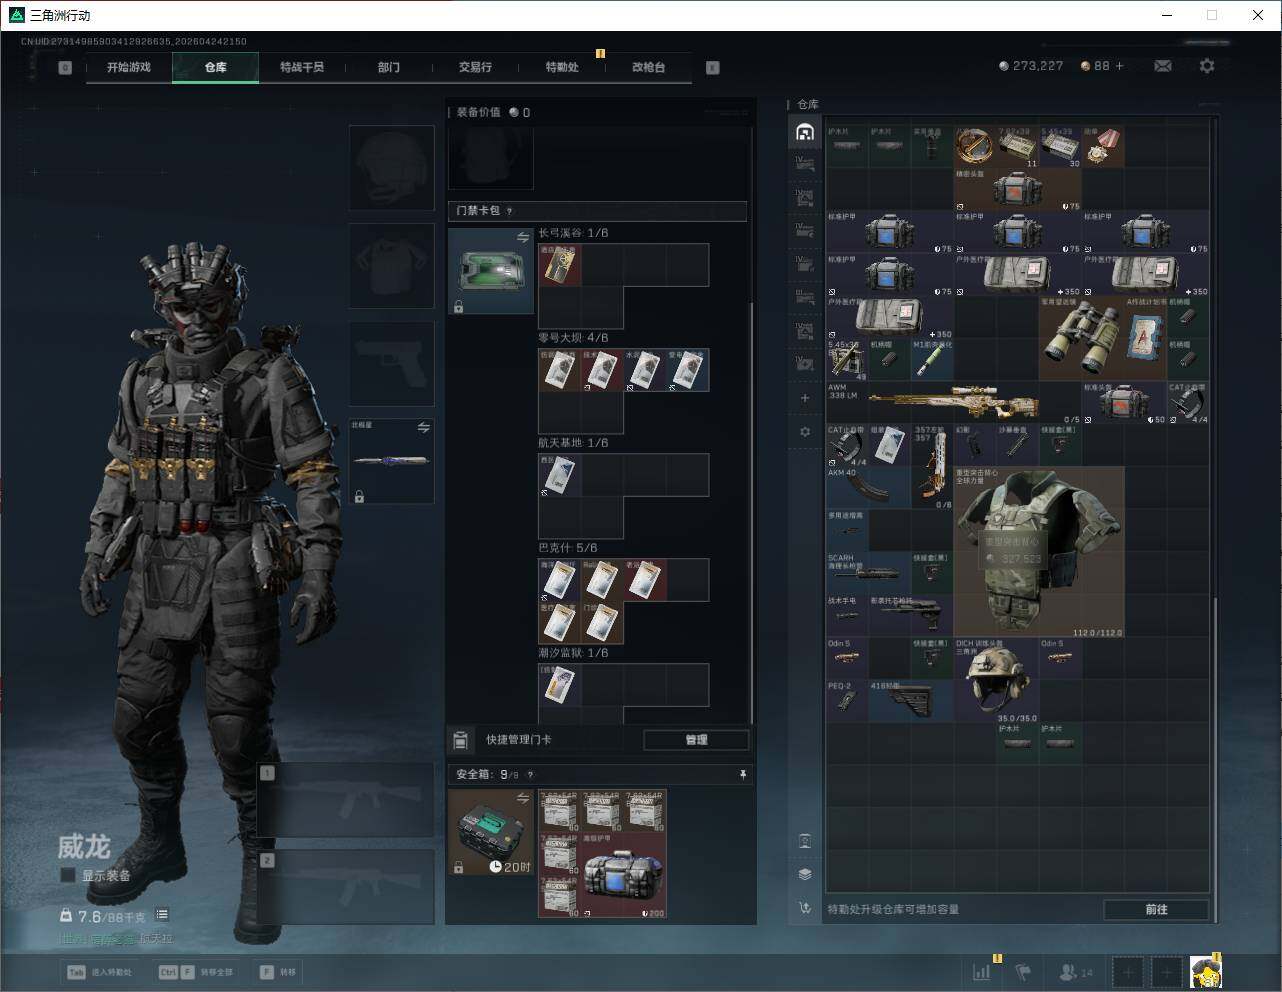
Task: Open the flag icon in bottom bar
Action: pyautogui.click(x=1023, y=971)
